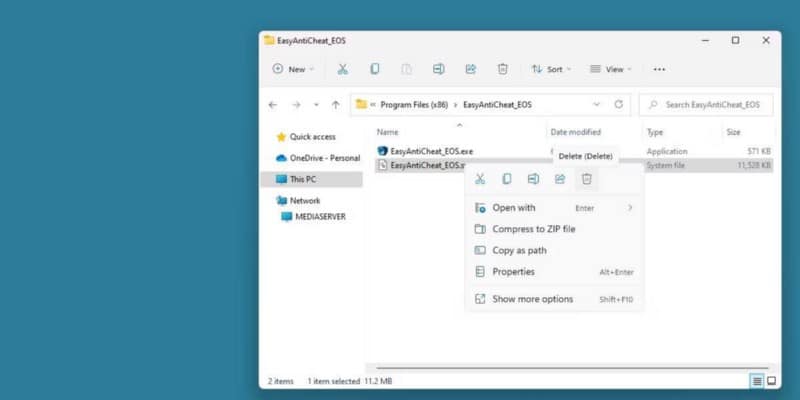The height and width of the screenshot is (400, 800).
Task: Select MEDIASERVER under Network
Action: pyautogui.click(x=319, y=217)
